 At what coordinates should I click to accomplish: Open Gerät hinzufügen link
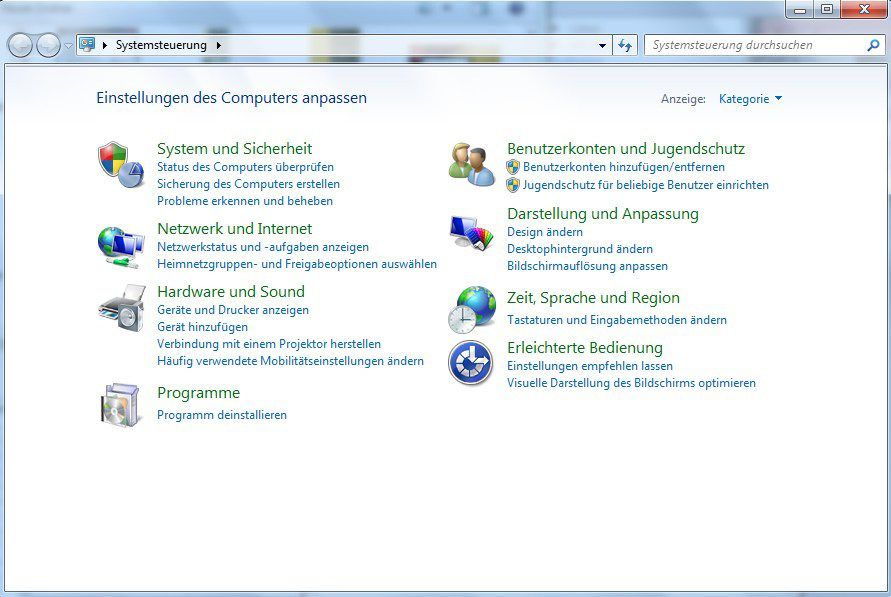click(202, 327)
